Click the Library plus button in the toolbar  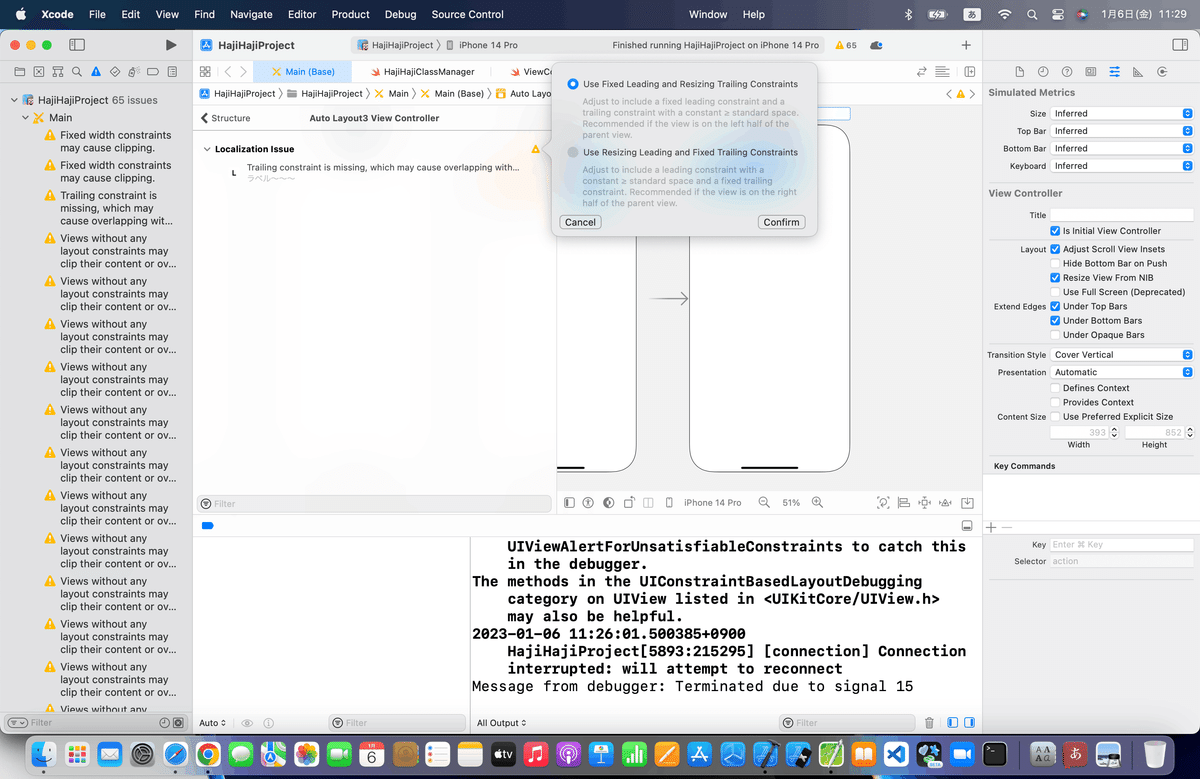click(x=966, y=45)
